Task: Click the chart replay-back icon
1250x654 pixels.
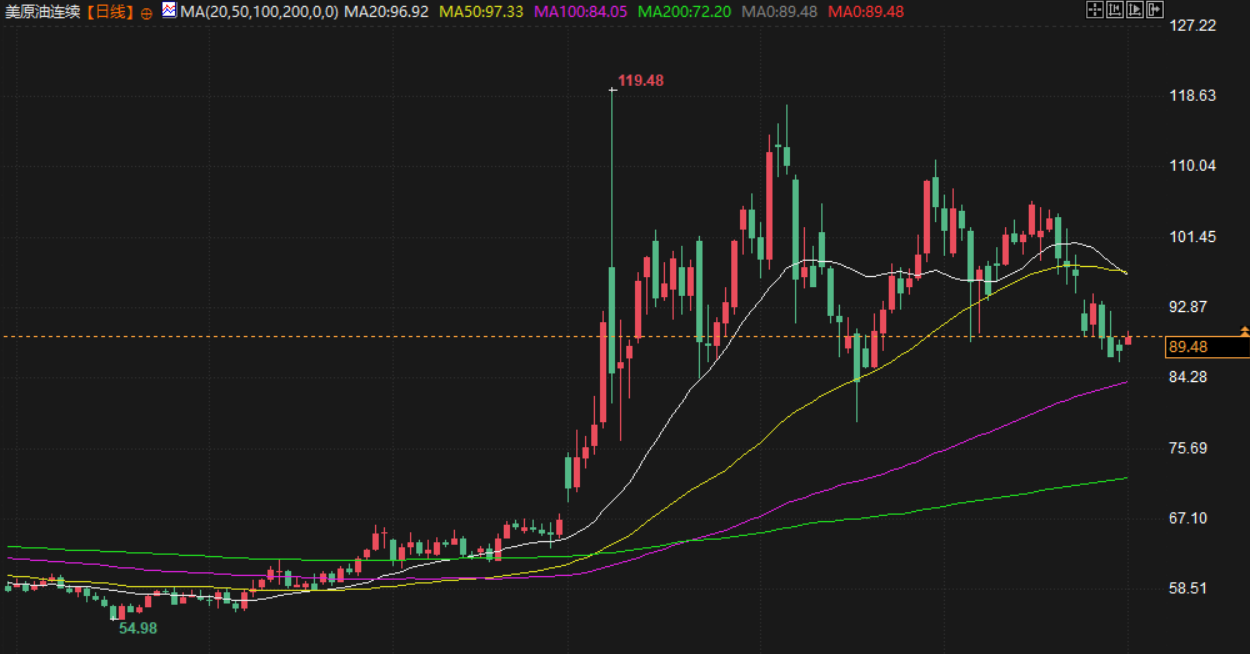Action: [1115, 10]
